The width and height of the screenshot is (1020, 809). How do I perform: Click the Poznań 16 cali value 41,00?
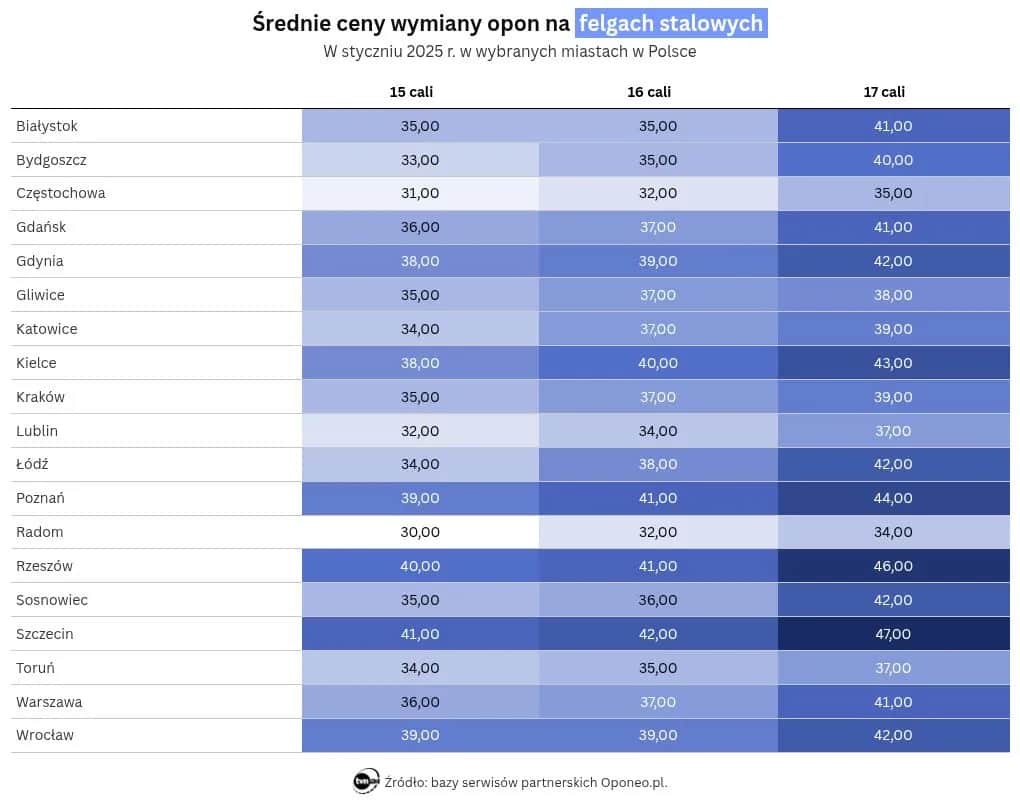pyautogui.click(x=658, y=498)
